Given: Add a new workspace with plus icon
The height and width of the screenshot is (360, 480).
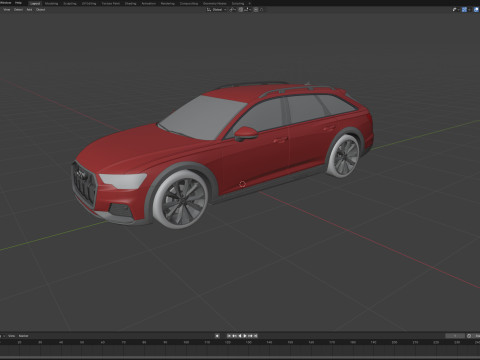Looking at the screenshot, I should click(x=250, y=3).
